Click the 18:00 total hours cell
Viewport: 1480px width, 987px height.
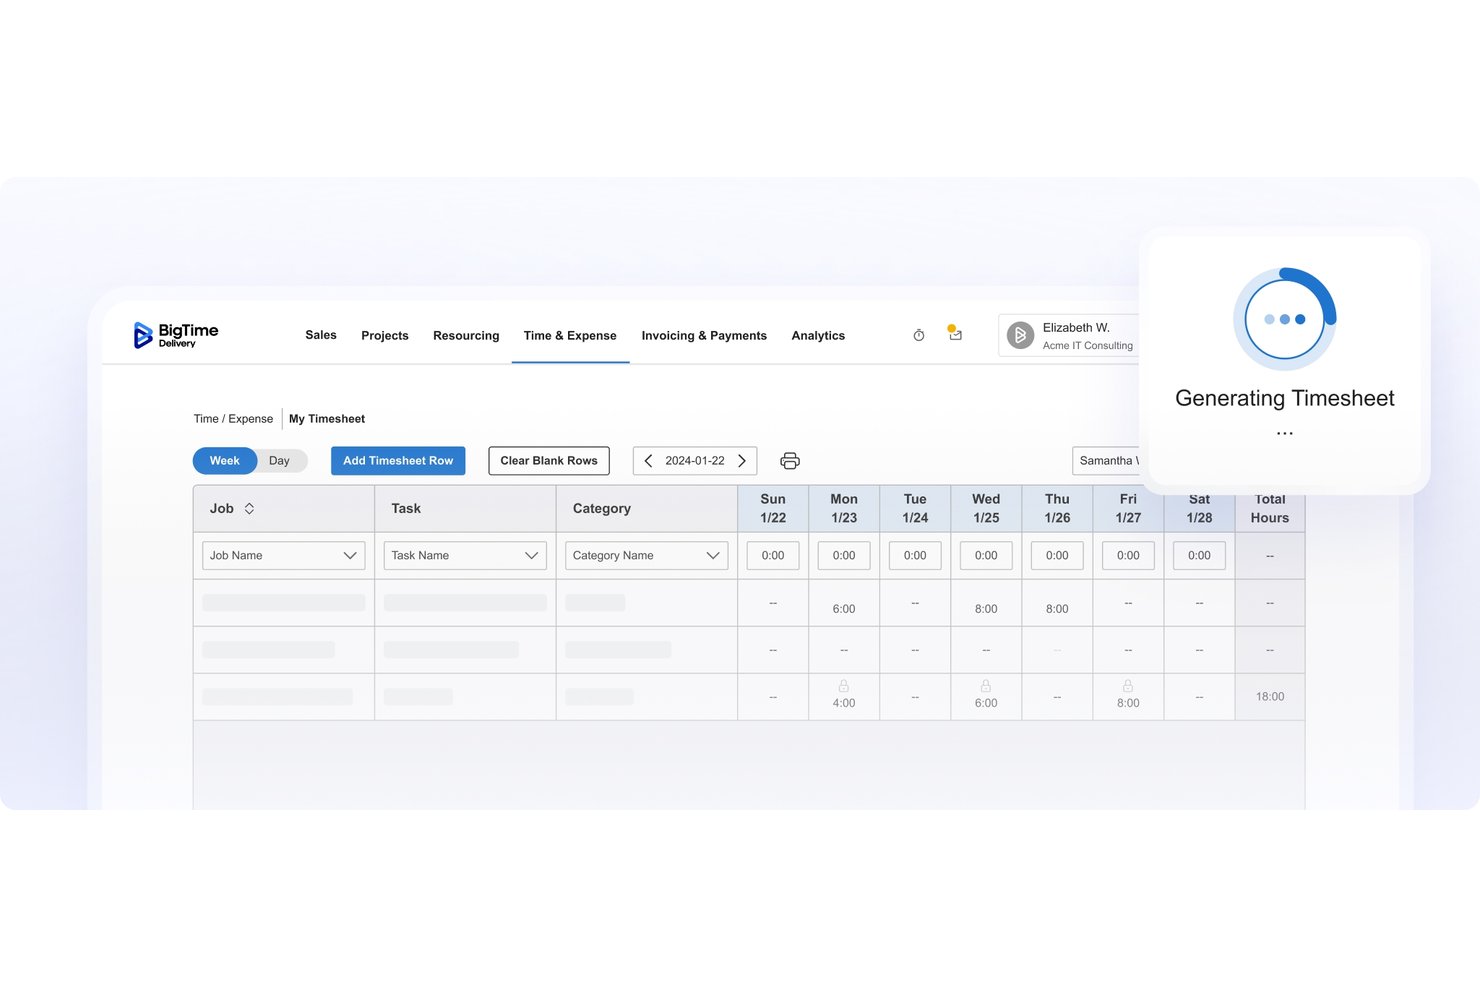(x=1270, y=697)
